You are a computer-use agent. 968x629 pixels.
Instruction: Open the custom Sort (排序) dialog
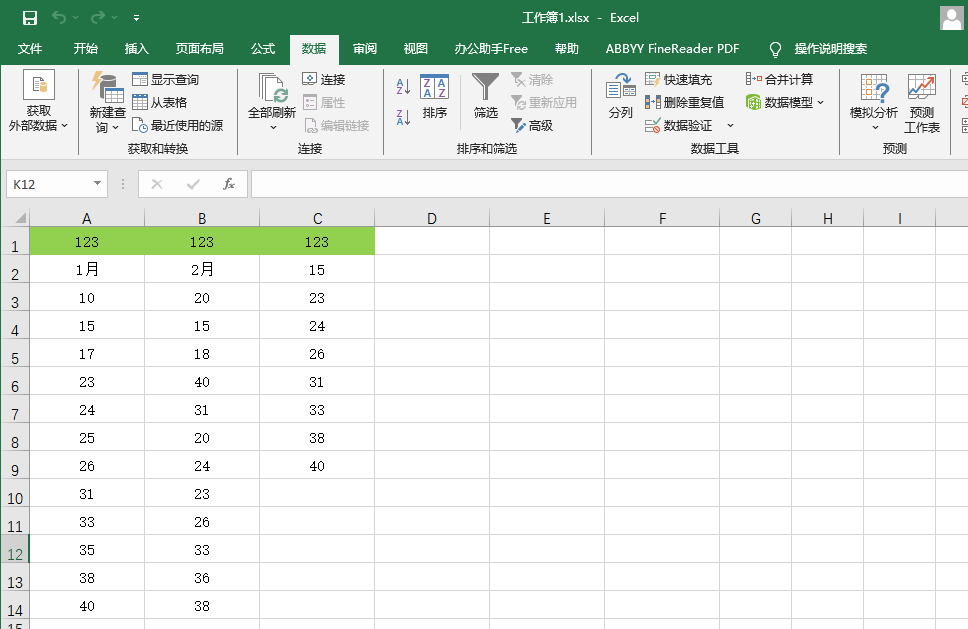[434, 97]
